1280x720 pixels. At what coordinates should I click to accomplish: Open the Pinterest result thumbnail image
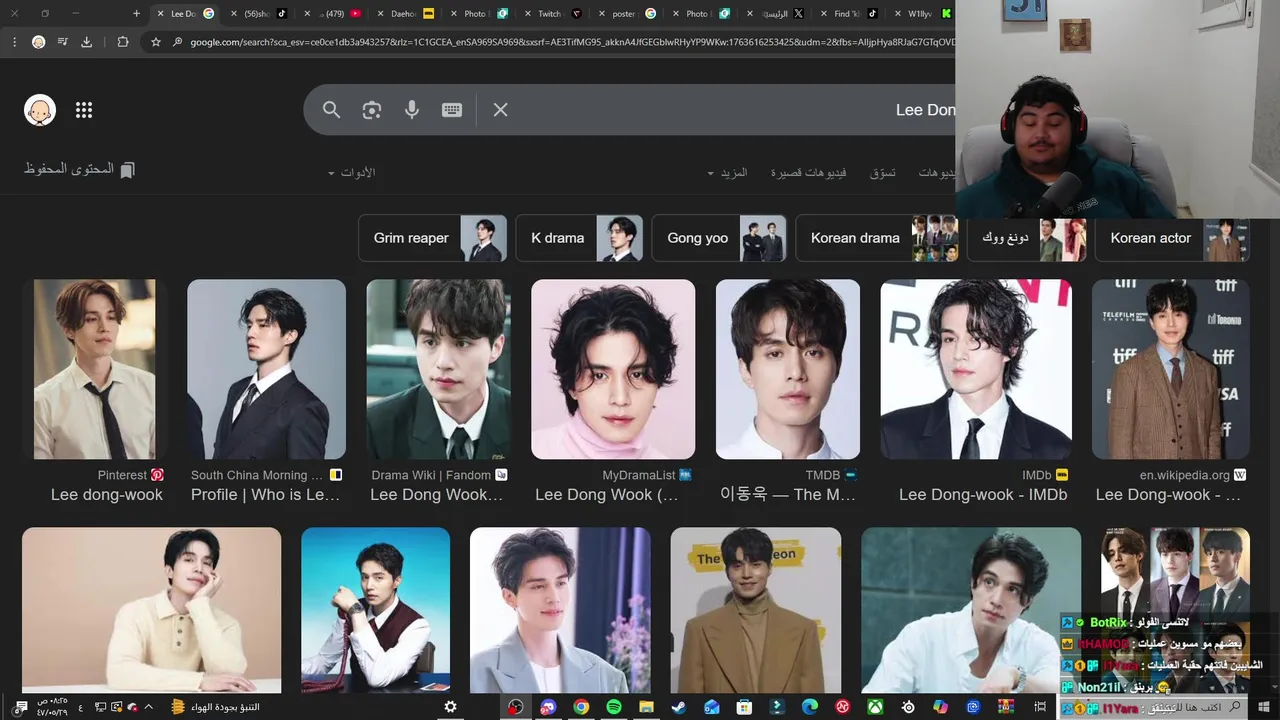pos(94,369)
